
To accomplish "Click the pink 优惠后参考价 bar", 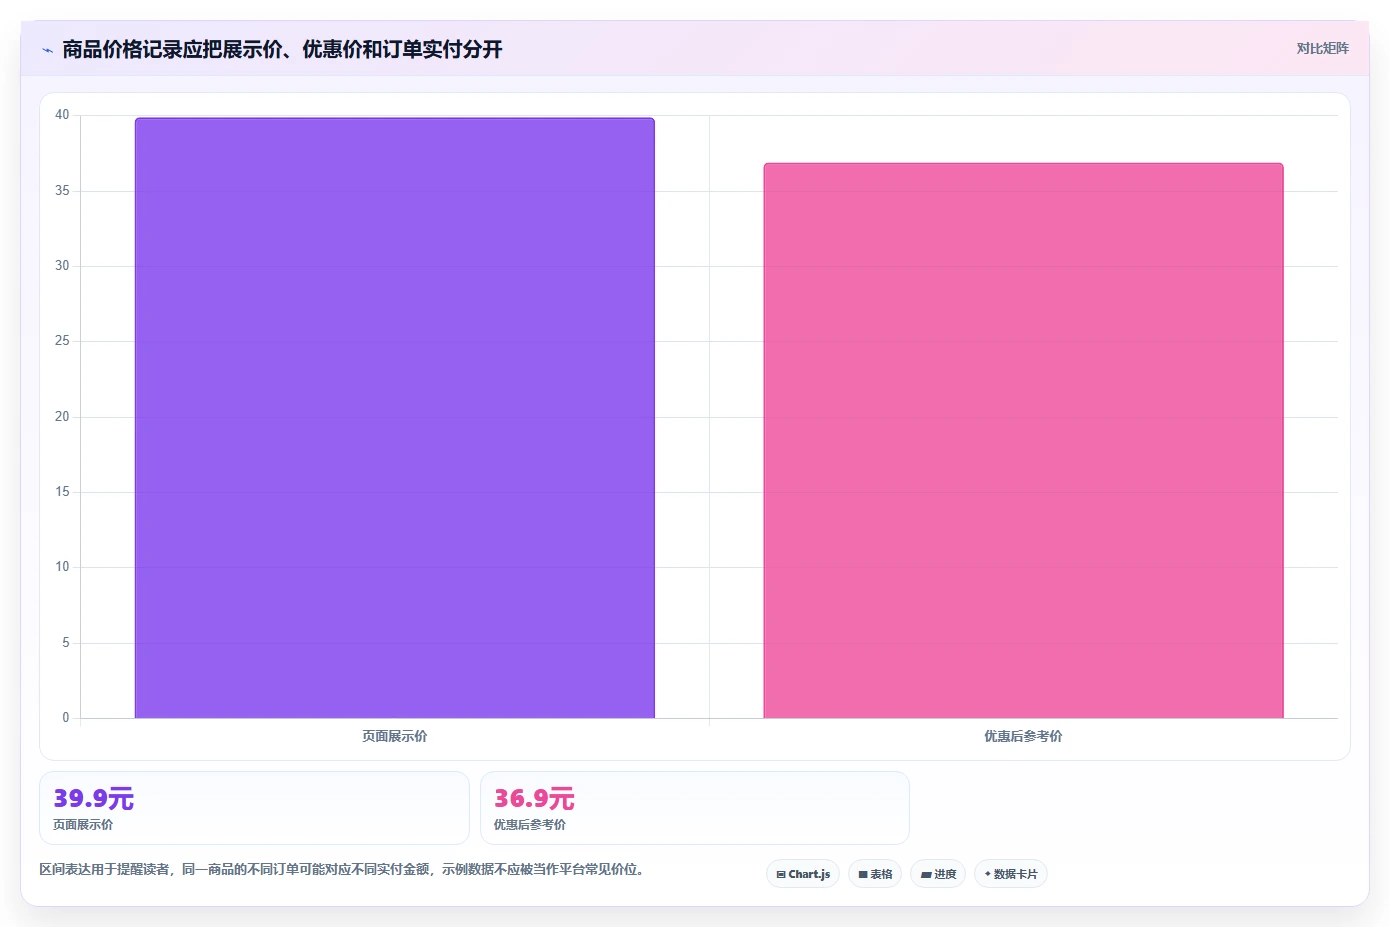I will [1023, 441].
